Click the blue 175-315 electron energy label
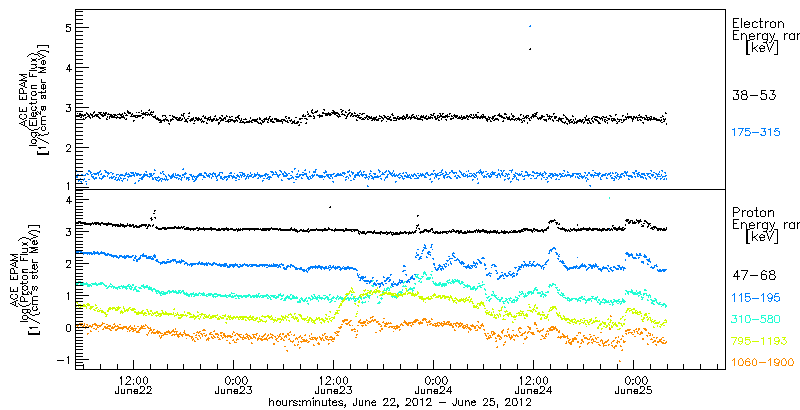This screenshot has width=800, height=410. click(756, 133)
